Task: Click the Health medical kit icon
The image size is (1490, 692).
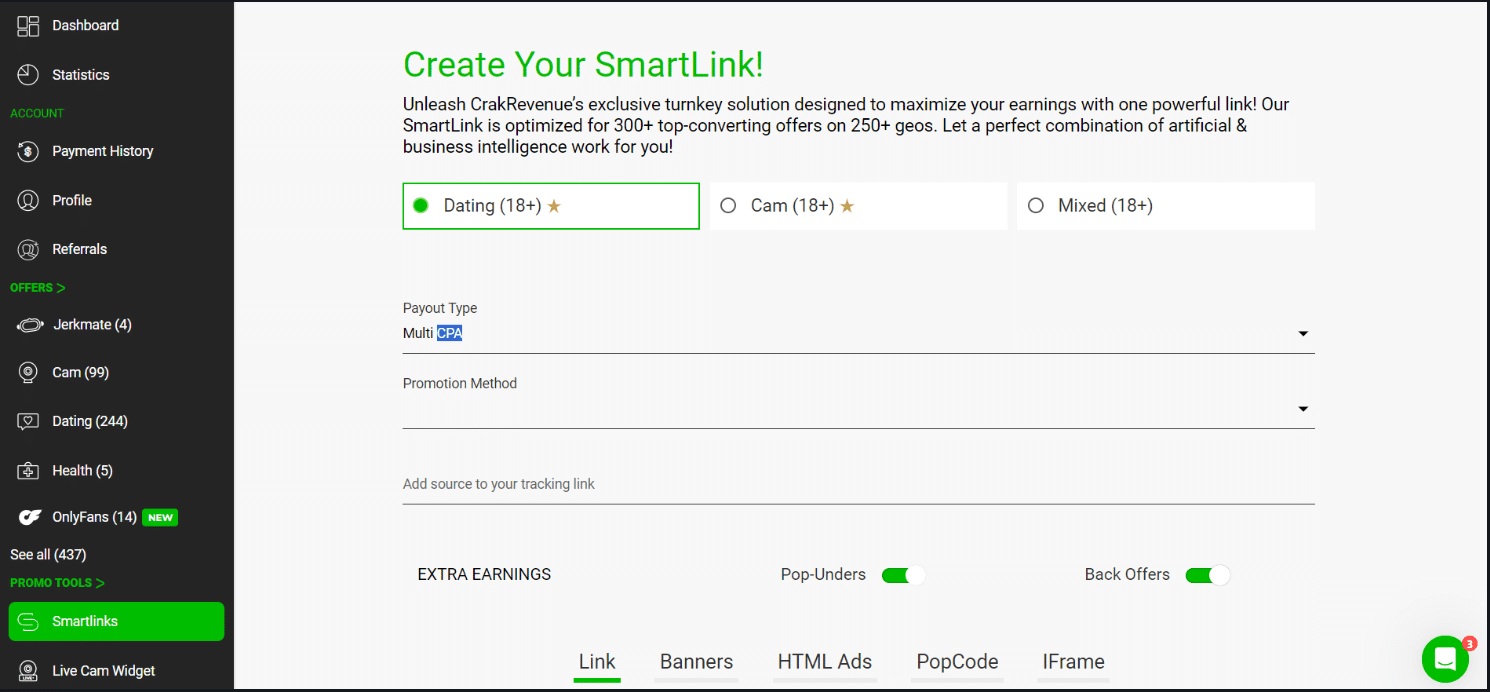Action: 28,470
